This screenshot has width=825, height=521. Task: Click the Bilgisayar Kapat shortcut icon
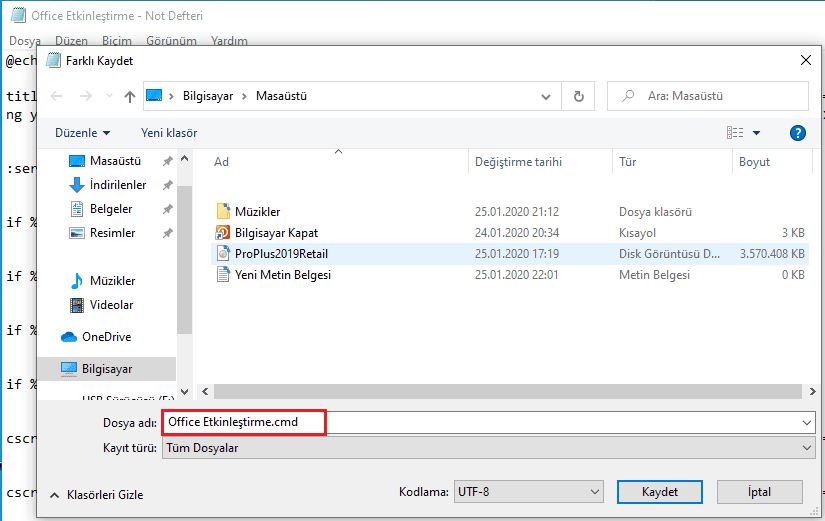(223, 233)
